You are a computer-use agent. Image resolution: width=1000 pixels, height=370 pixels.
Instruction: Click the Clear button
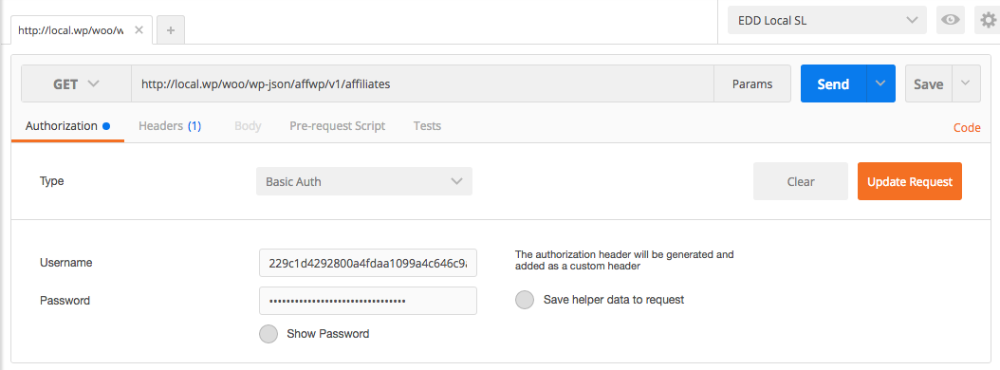pyautogui.click(x=800, y=181)
